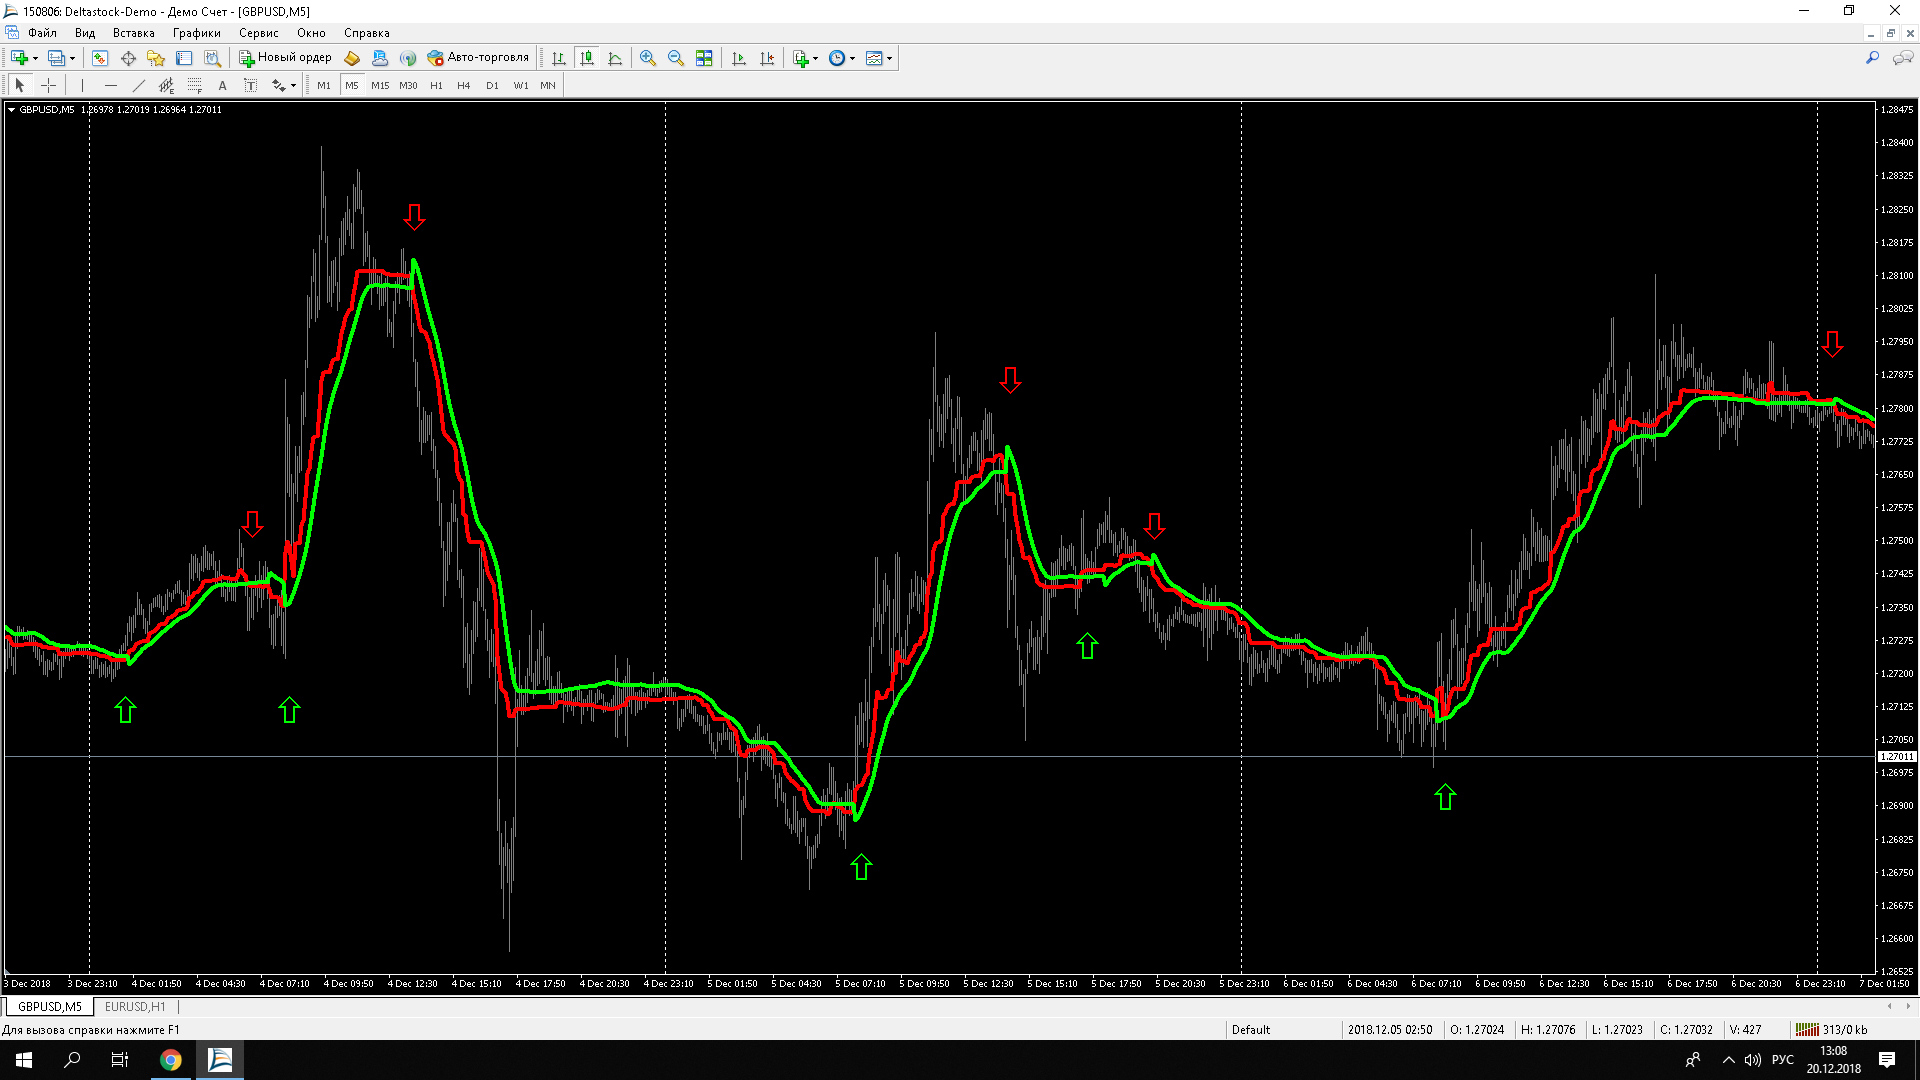Screen dimensions: 1920x1080
Task: Switch to M1 timeframe
Action: pyautogui.click(x=324, y=85)
